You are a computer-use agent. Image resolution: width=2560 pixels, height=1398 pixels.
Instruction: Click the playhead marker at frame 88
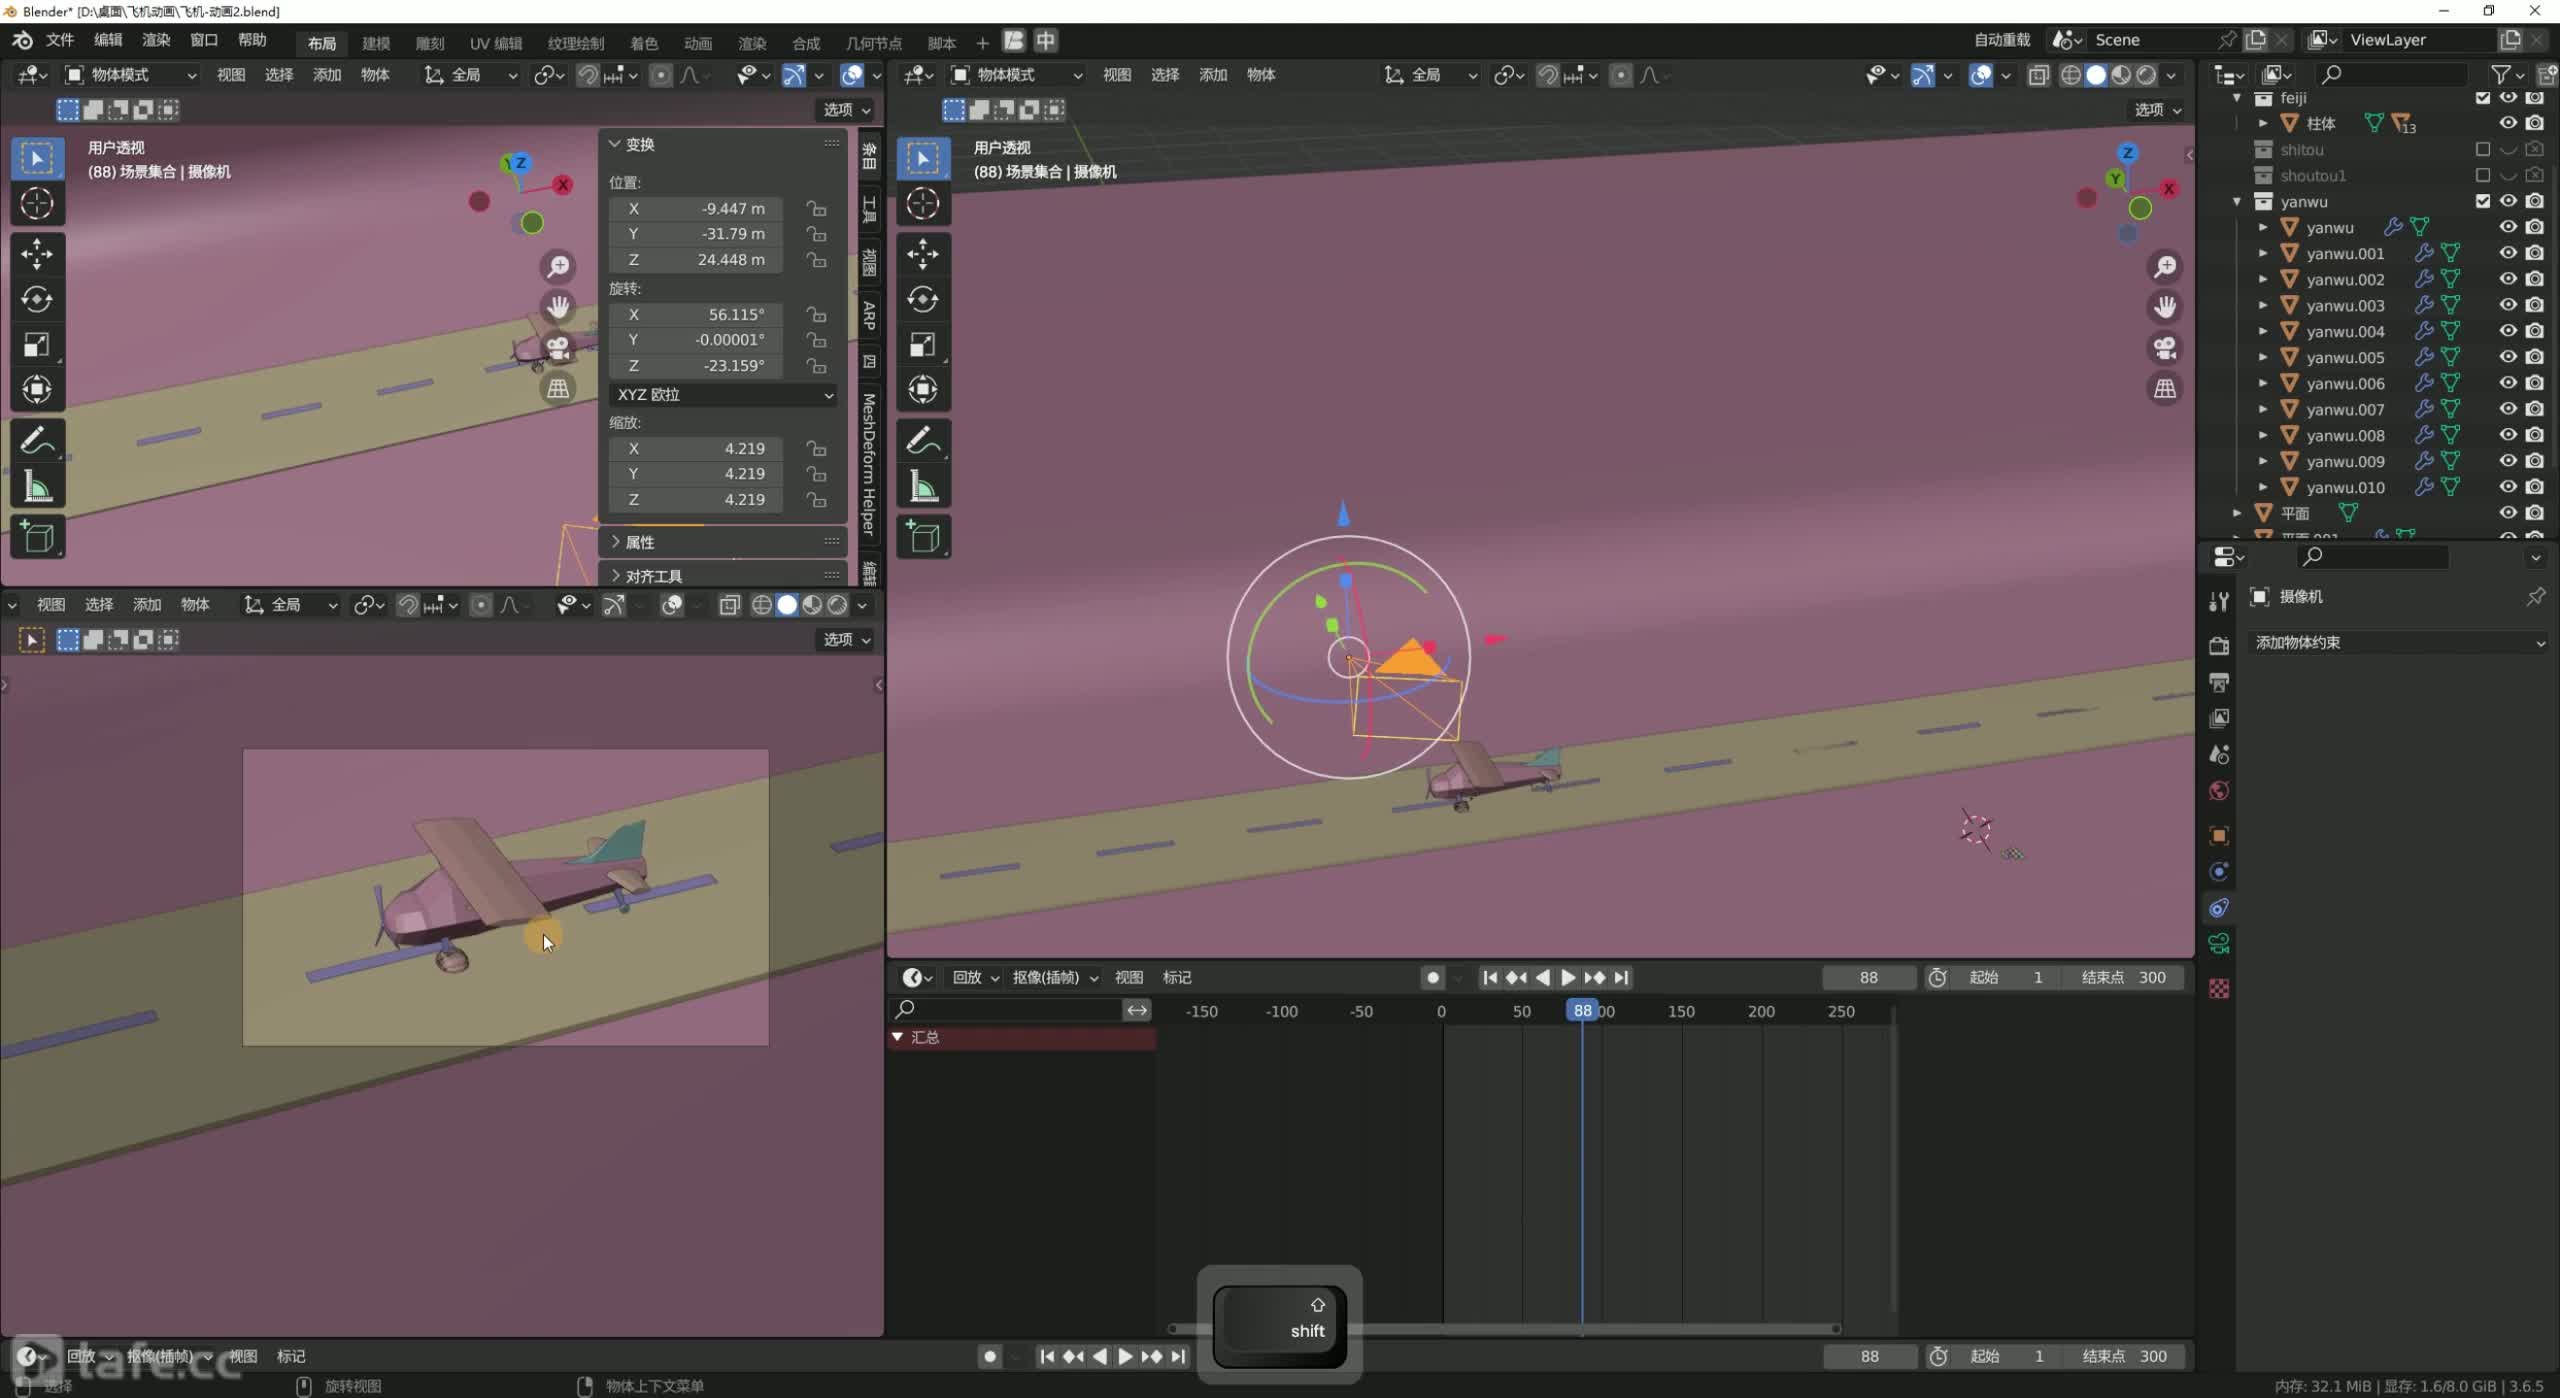pos(1582,1011)
